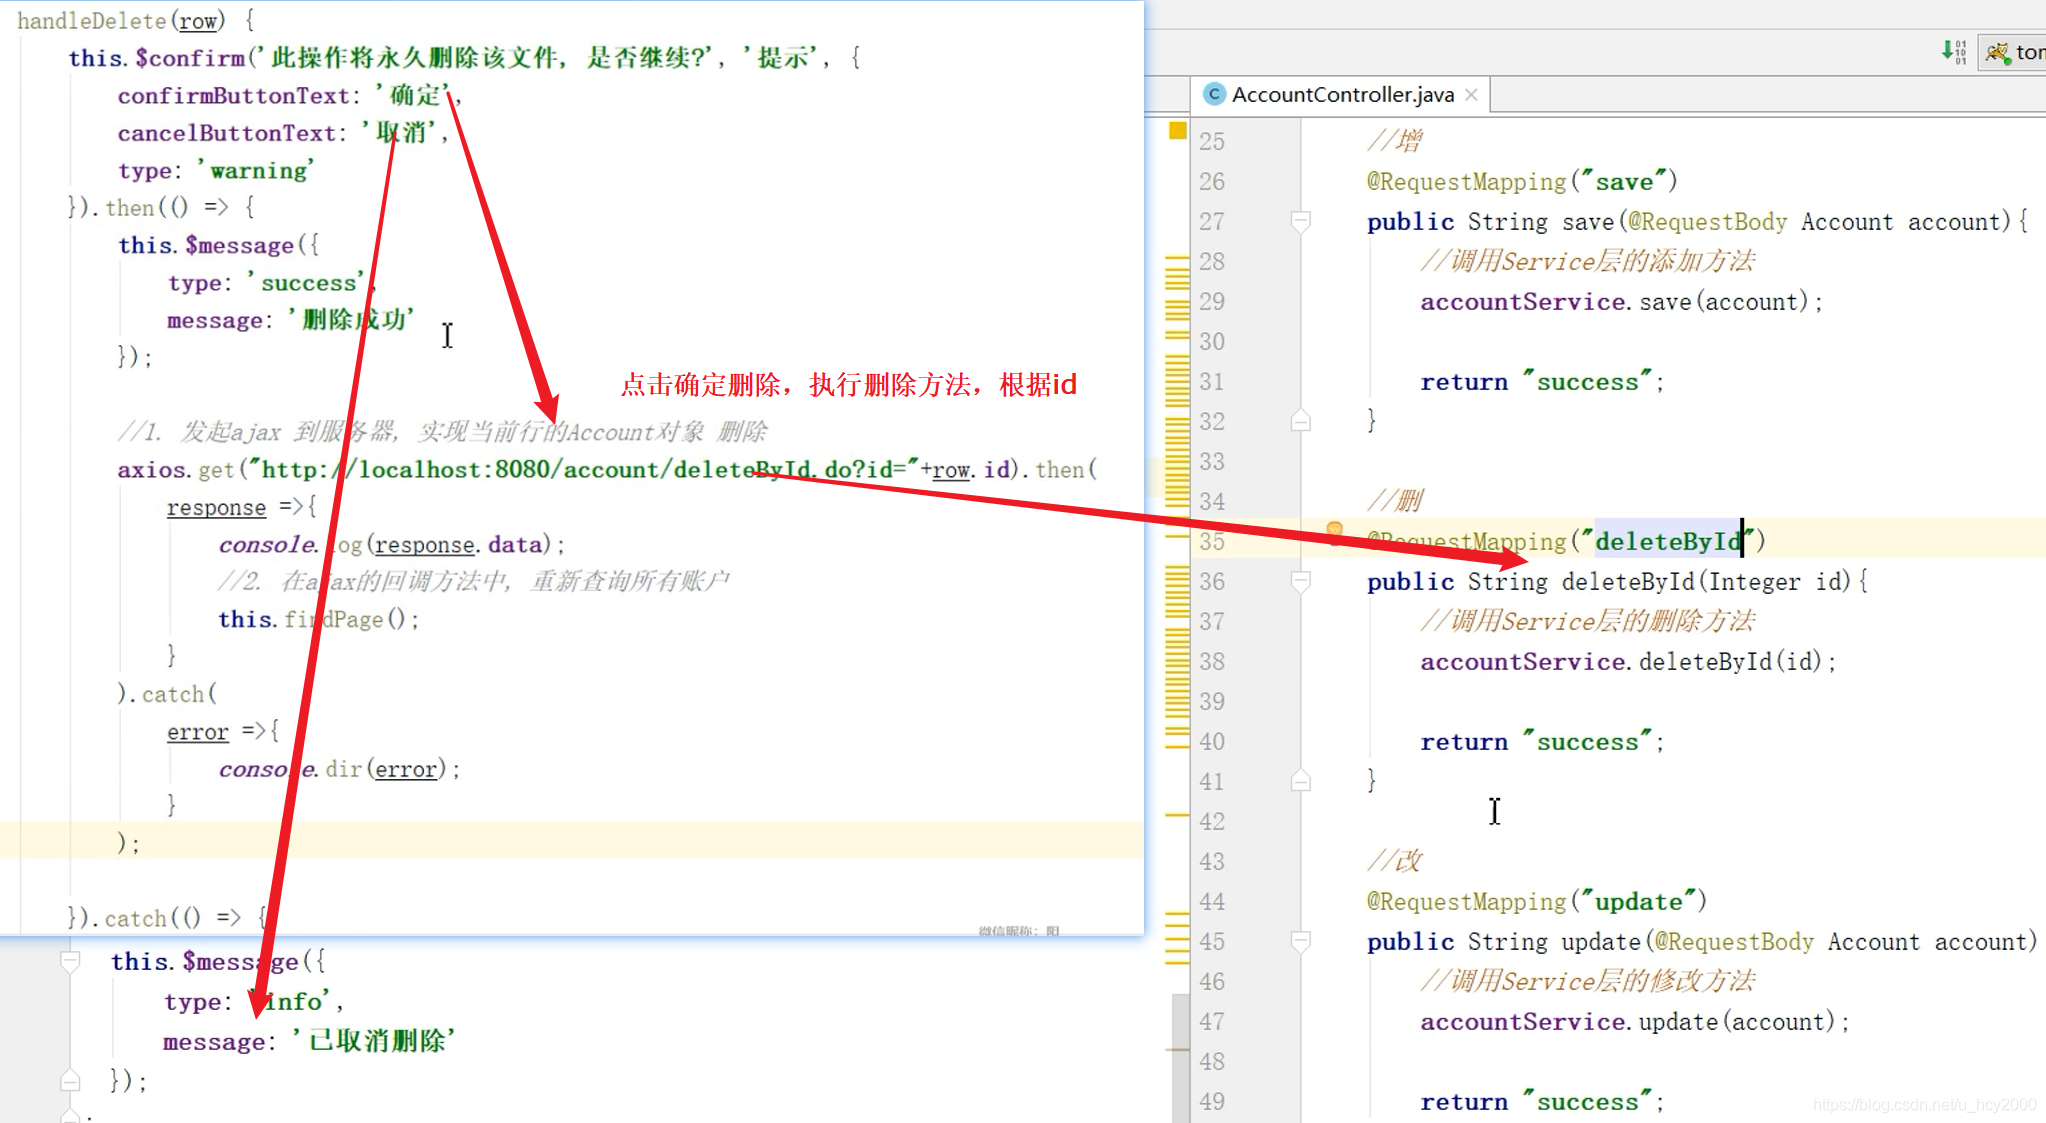This screenshot has width=2046, height=1123.
Task: Click the Build project icon with green arrow
Action: pos(1953,52)
